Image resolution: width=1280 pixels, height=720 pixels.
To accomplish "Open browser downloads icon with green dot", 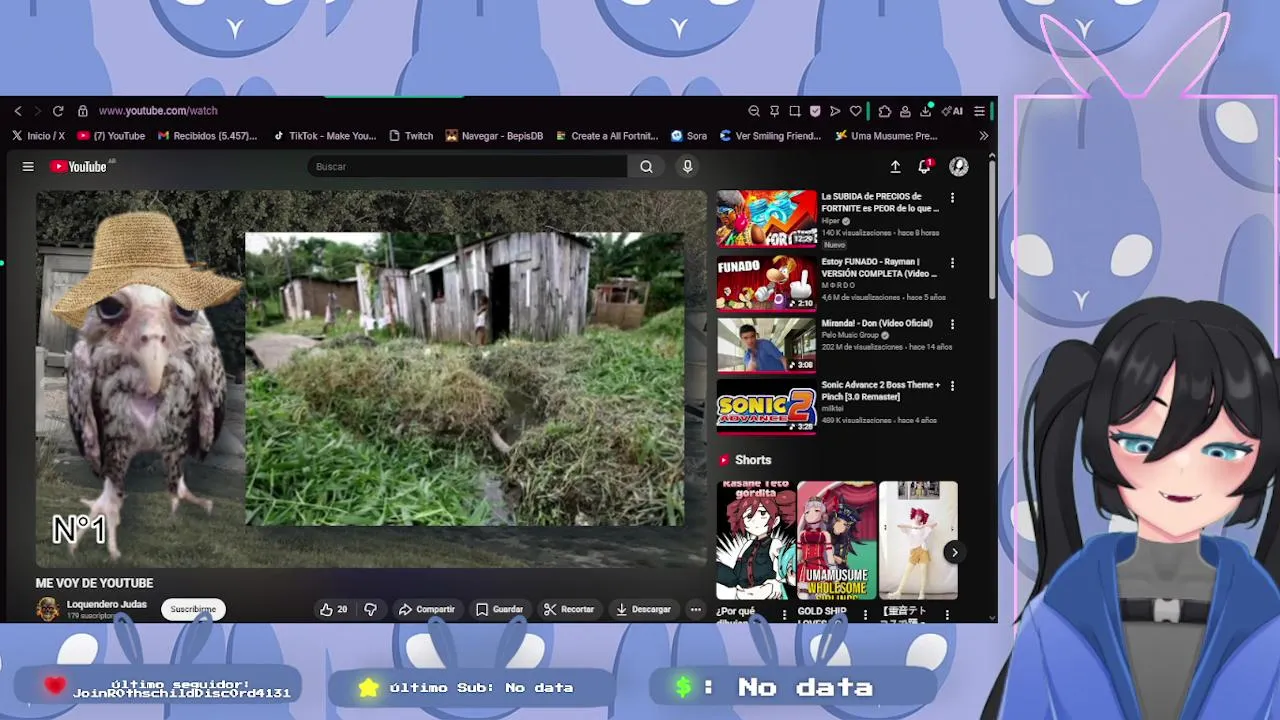I will (926, 110).
